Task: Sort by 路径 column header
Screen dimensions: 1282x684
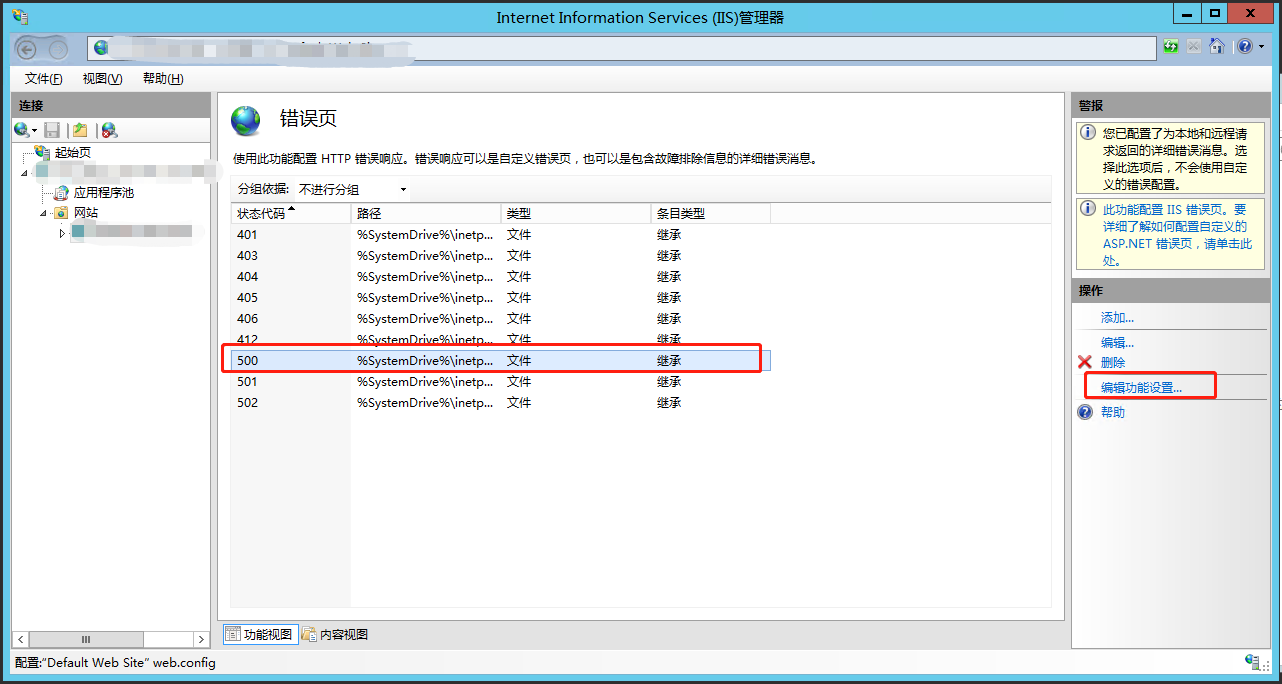Action: point(426,213)
